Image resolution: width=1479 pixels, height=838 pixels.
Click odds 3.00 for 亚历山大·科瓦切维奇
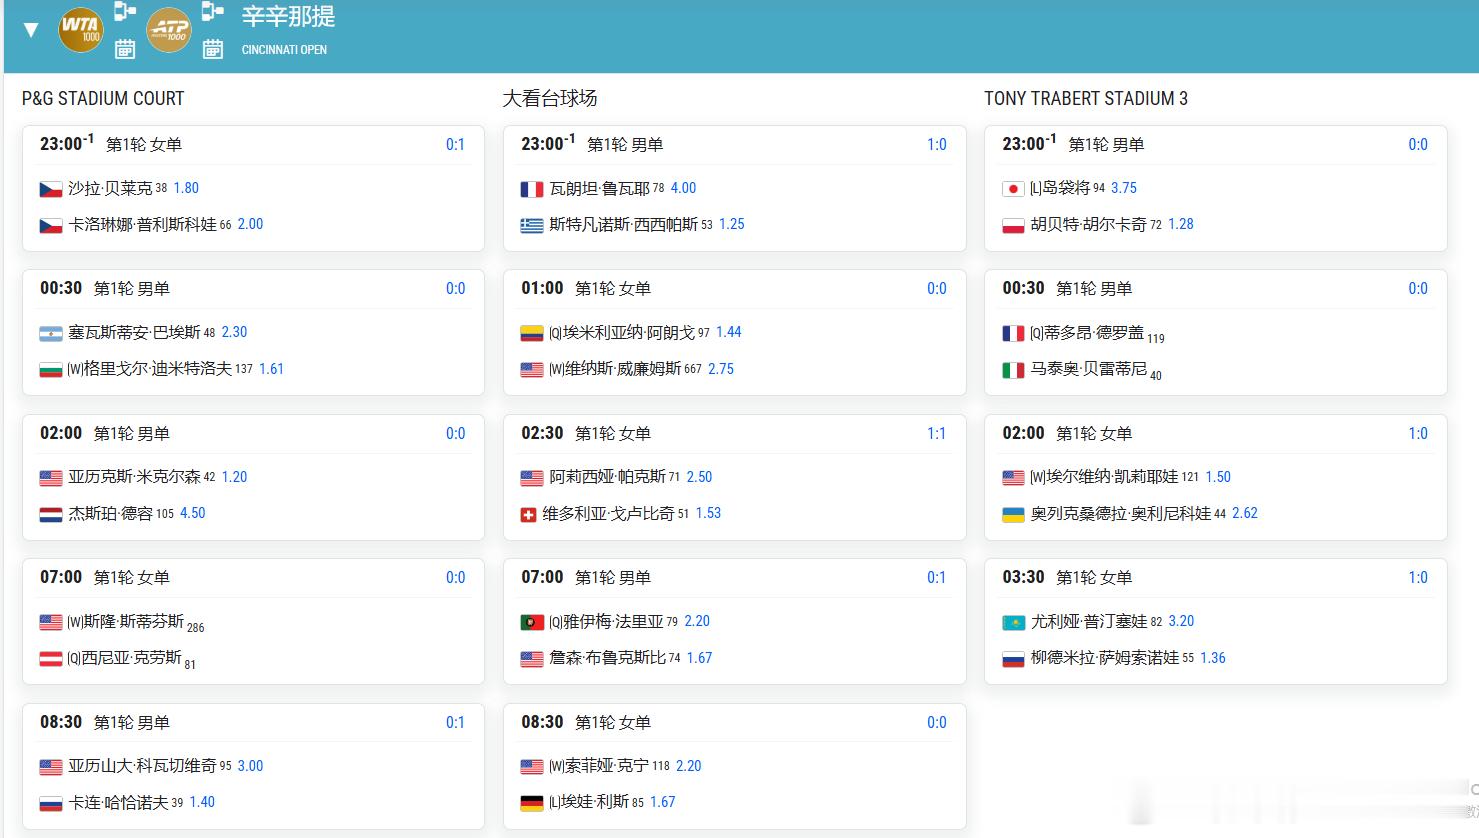click(250, 766)
